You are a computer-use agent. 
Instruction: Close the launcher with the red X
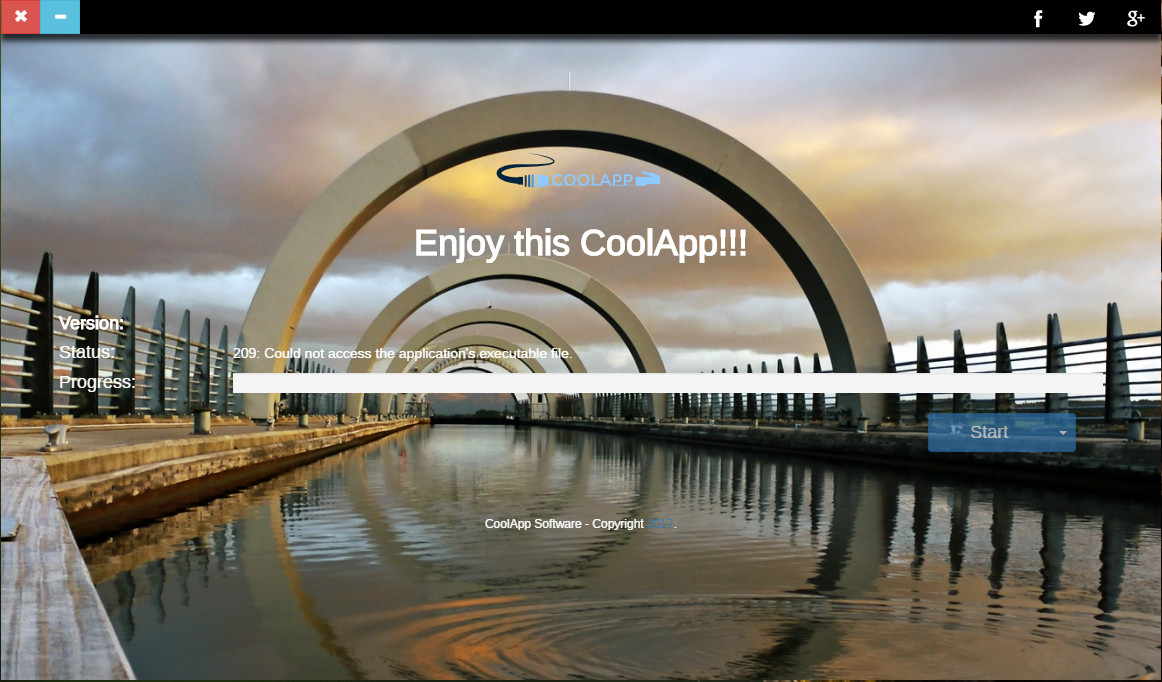click(20, 17)
